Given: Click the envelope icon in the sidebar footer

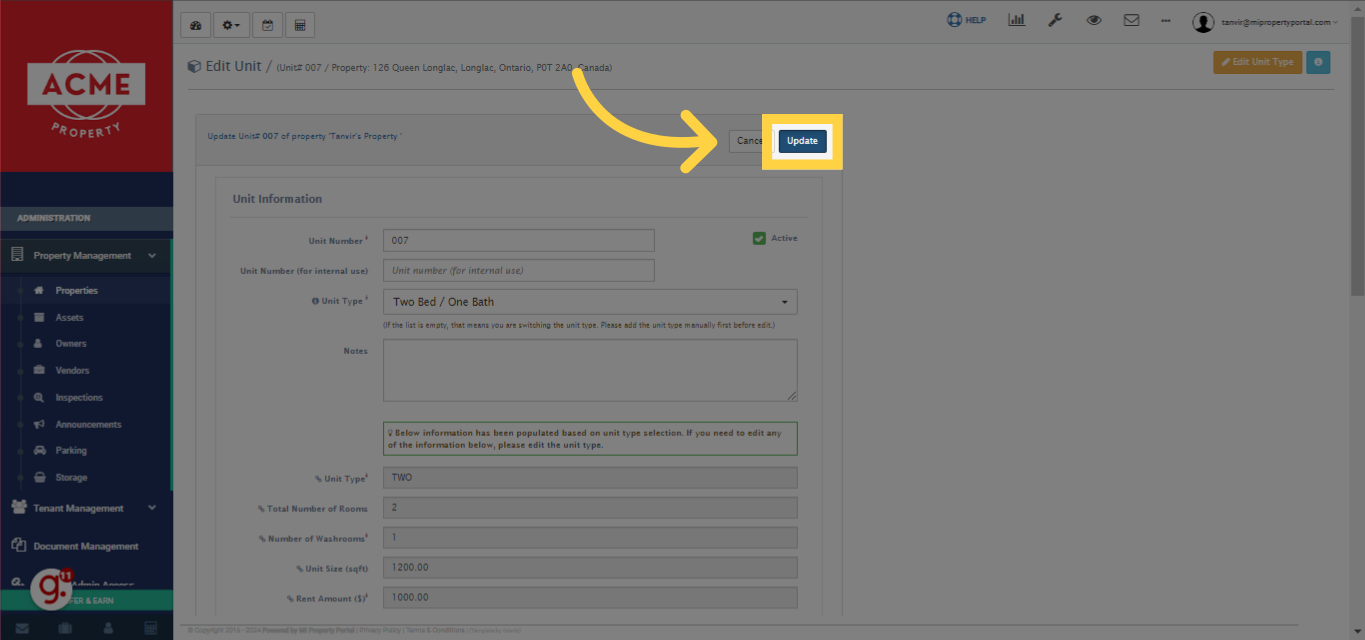Looking at the screenshot, I should [22, 627].
